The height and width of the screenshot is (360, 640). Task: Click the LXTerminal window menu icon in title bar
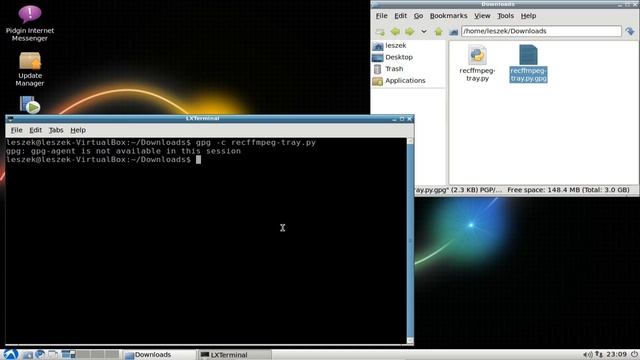click(x=10, y=119)
